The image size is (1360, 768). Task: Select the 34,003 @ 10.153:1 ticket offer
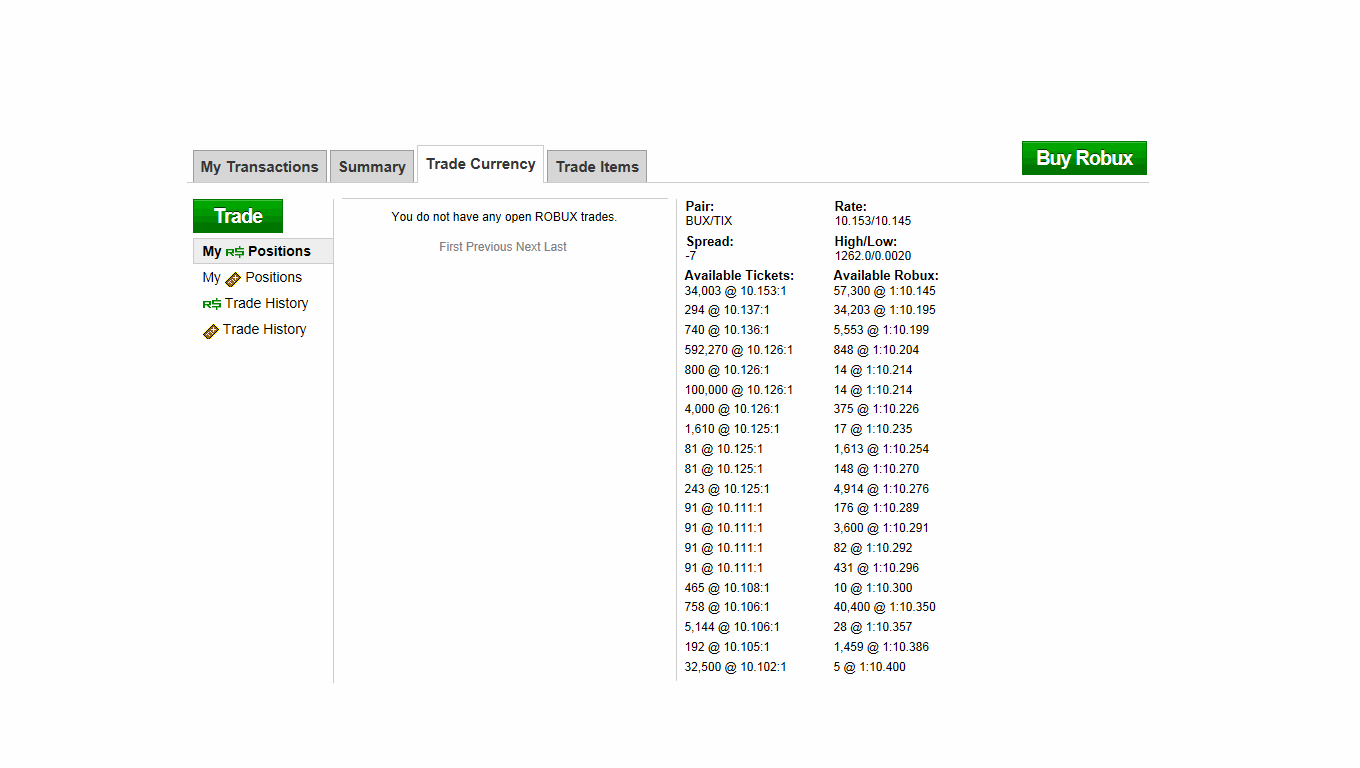coord(735,291)
